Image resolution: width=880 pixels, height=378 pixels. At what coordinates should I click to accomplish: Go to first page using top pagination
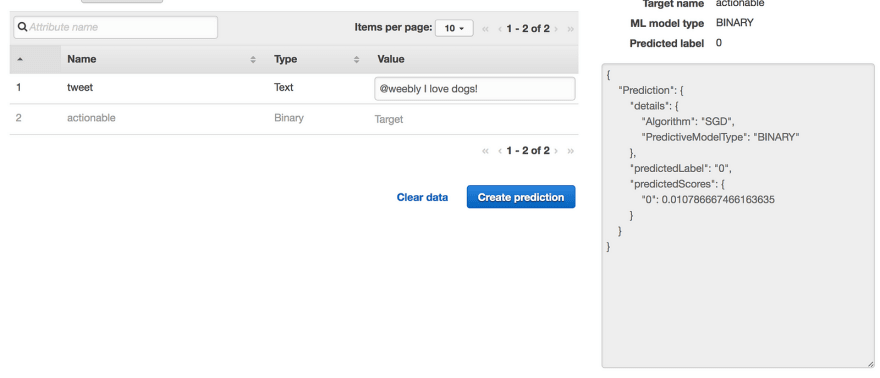(485, 29)
